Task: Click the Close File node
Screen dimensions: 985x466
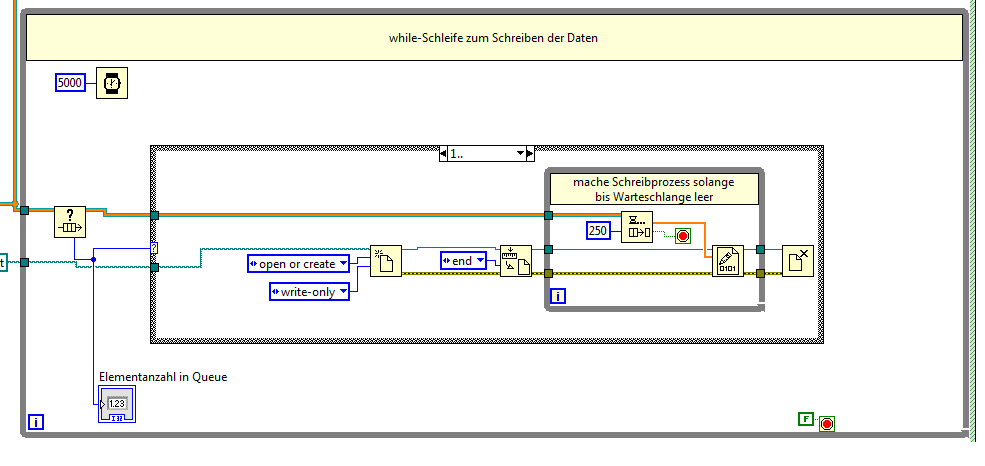Action: coord(798,261)
